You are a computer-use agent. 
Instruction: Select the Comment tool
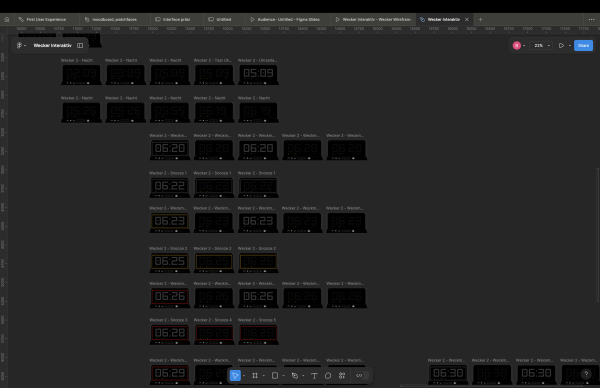point(328,376)
